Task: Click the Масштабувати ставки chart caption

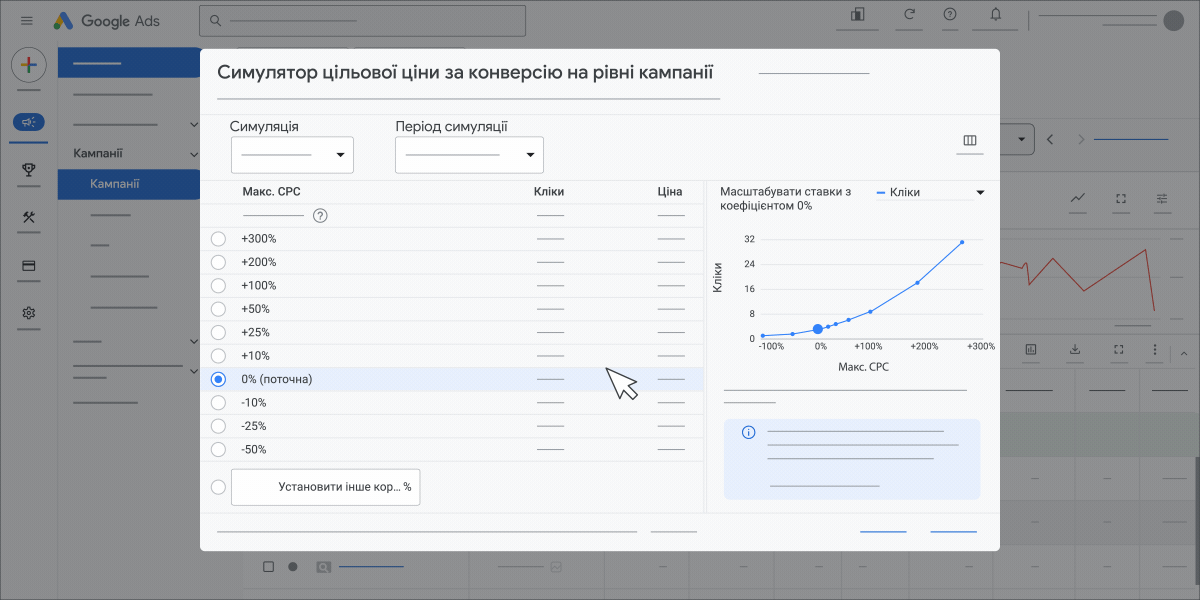Action: click(x=785, y=199)
